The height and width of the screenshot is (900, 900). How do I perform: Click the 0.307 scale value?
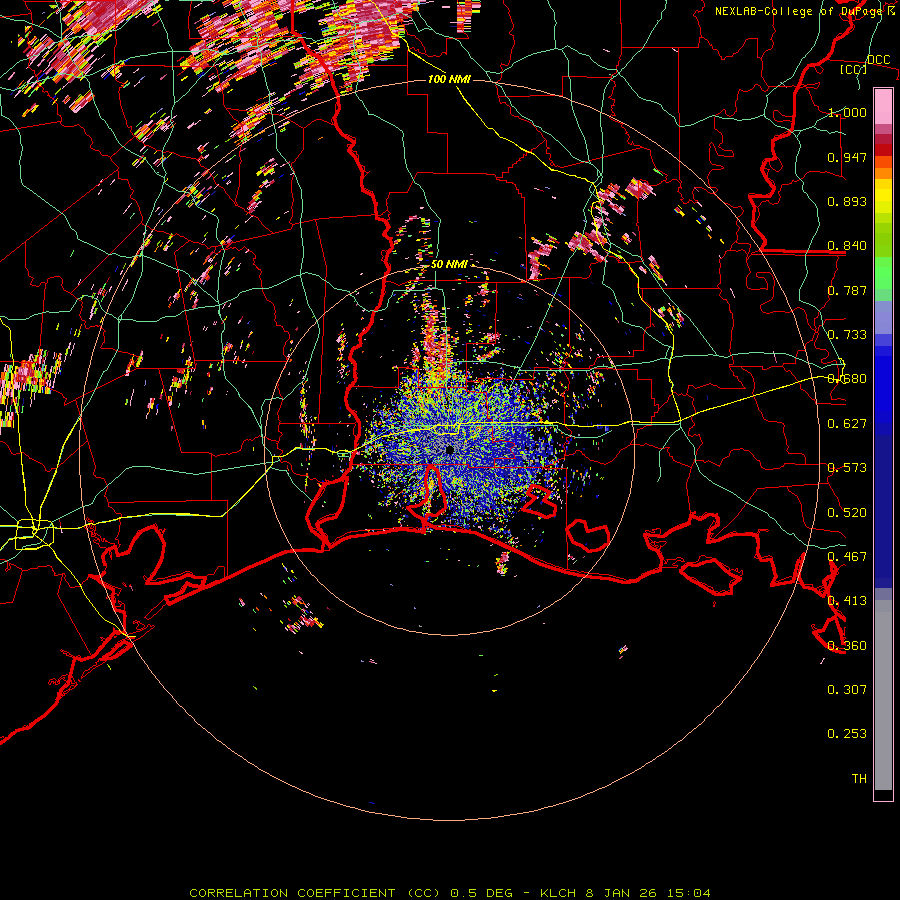click(x=847, y=690)
